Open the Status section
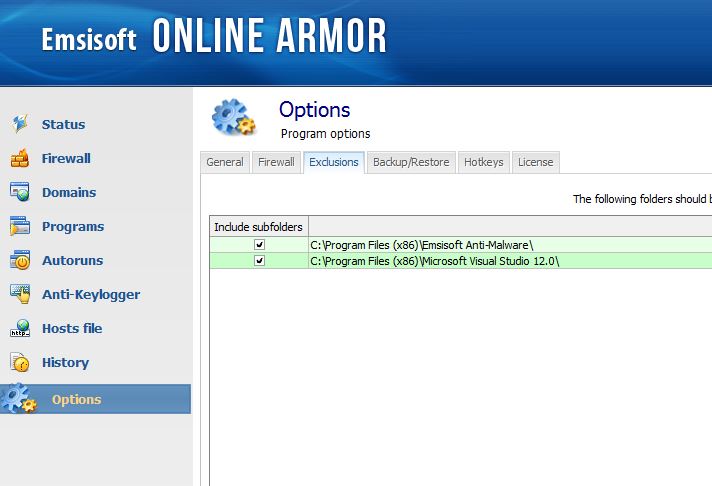This screenshot has height=486, width=712. 64,124
